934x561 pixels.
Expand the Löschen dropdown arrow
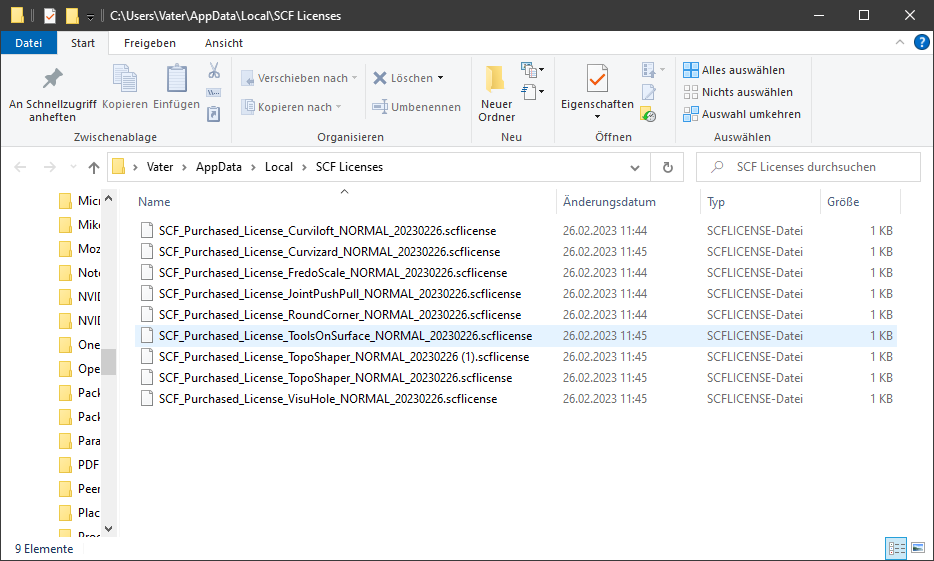point(440,78)
